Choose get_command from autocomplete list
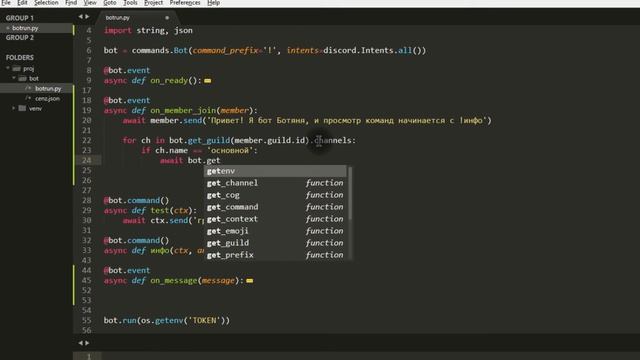 pos(275,207)
